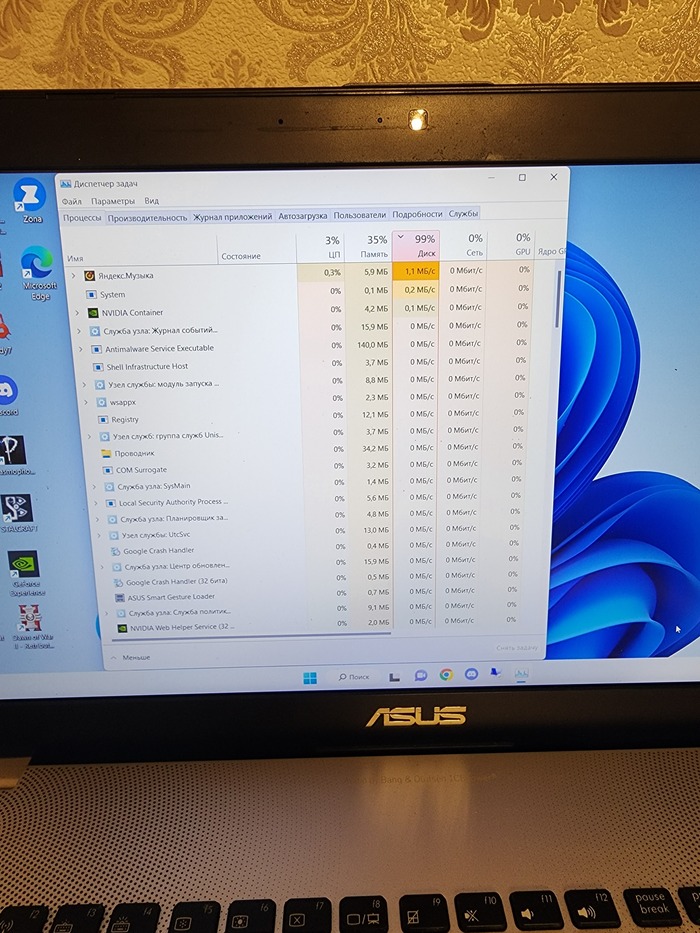Click the Task Manager taskbar icon

(x=521, y=673)
